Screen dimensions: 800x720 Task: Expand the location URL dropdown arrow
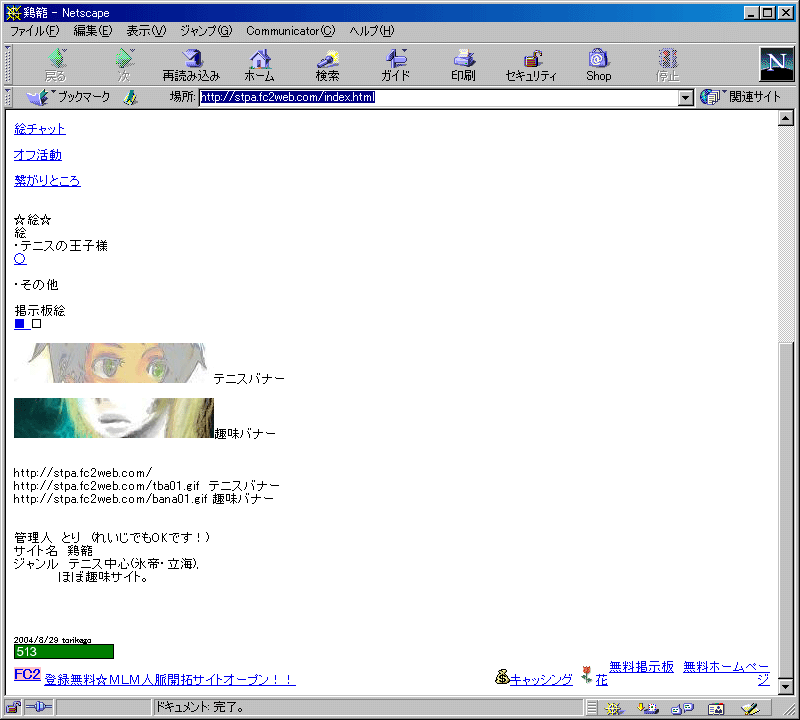[686, 97]
